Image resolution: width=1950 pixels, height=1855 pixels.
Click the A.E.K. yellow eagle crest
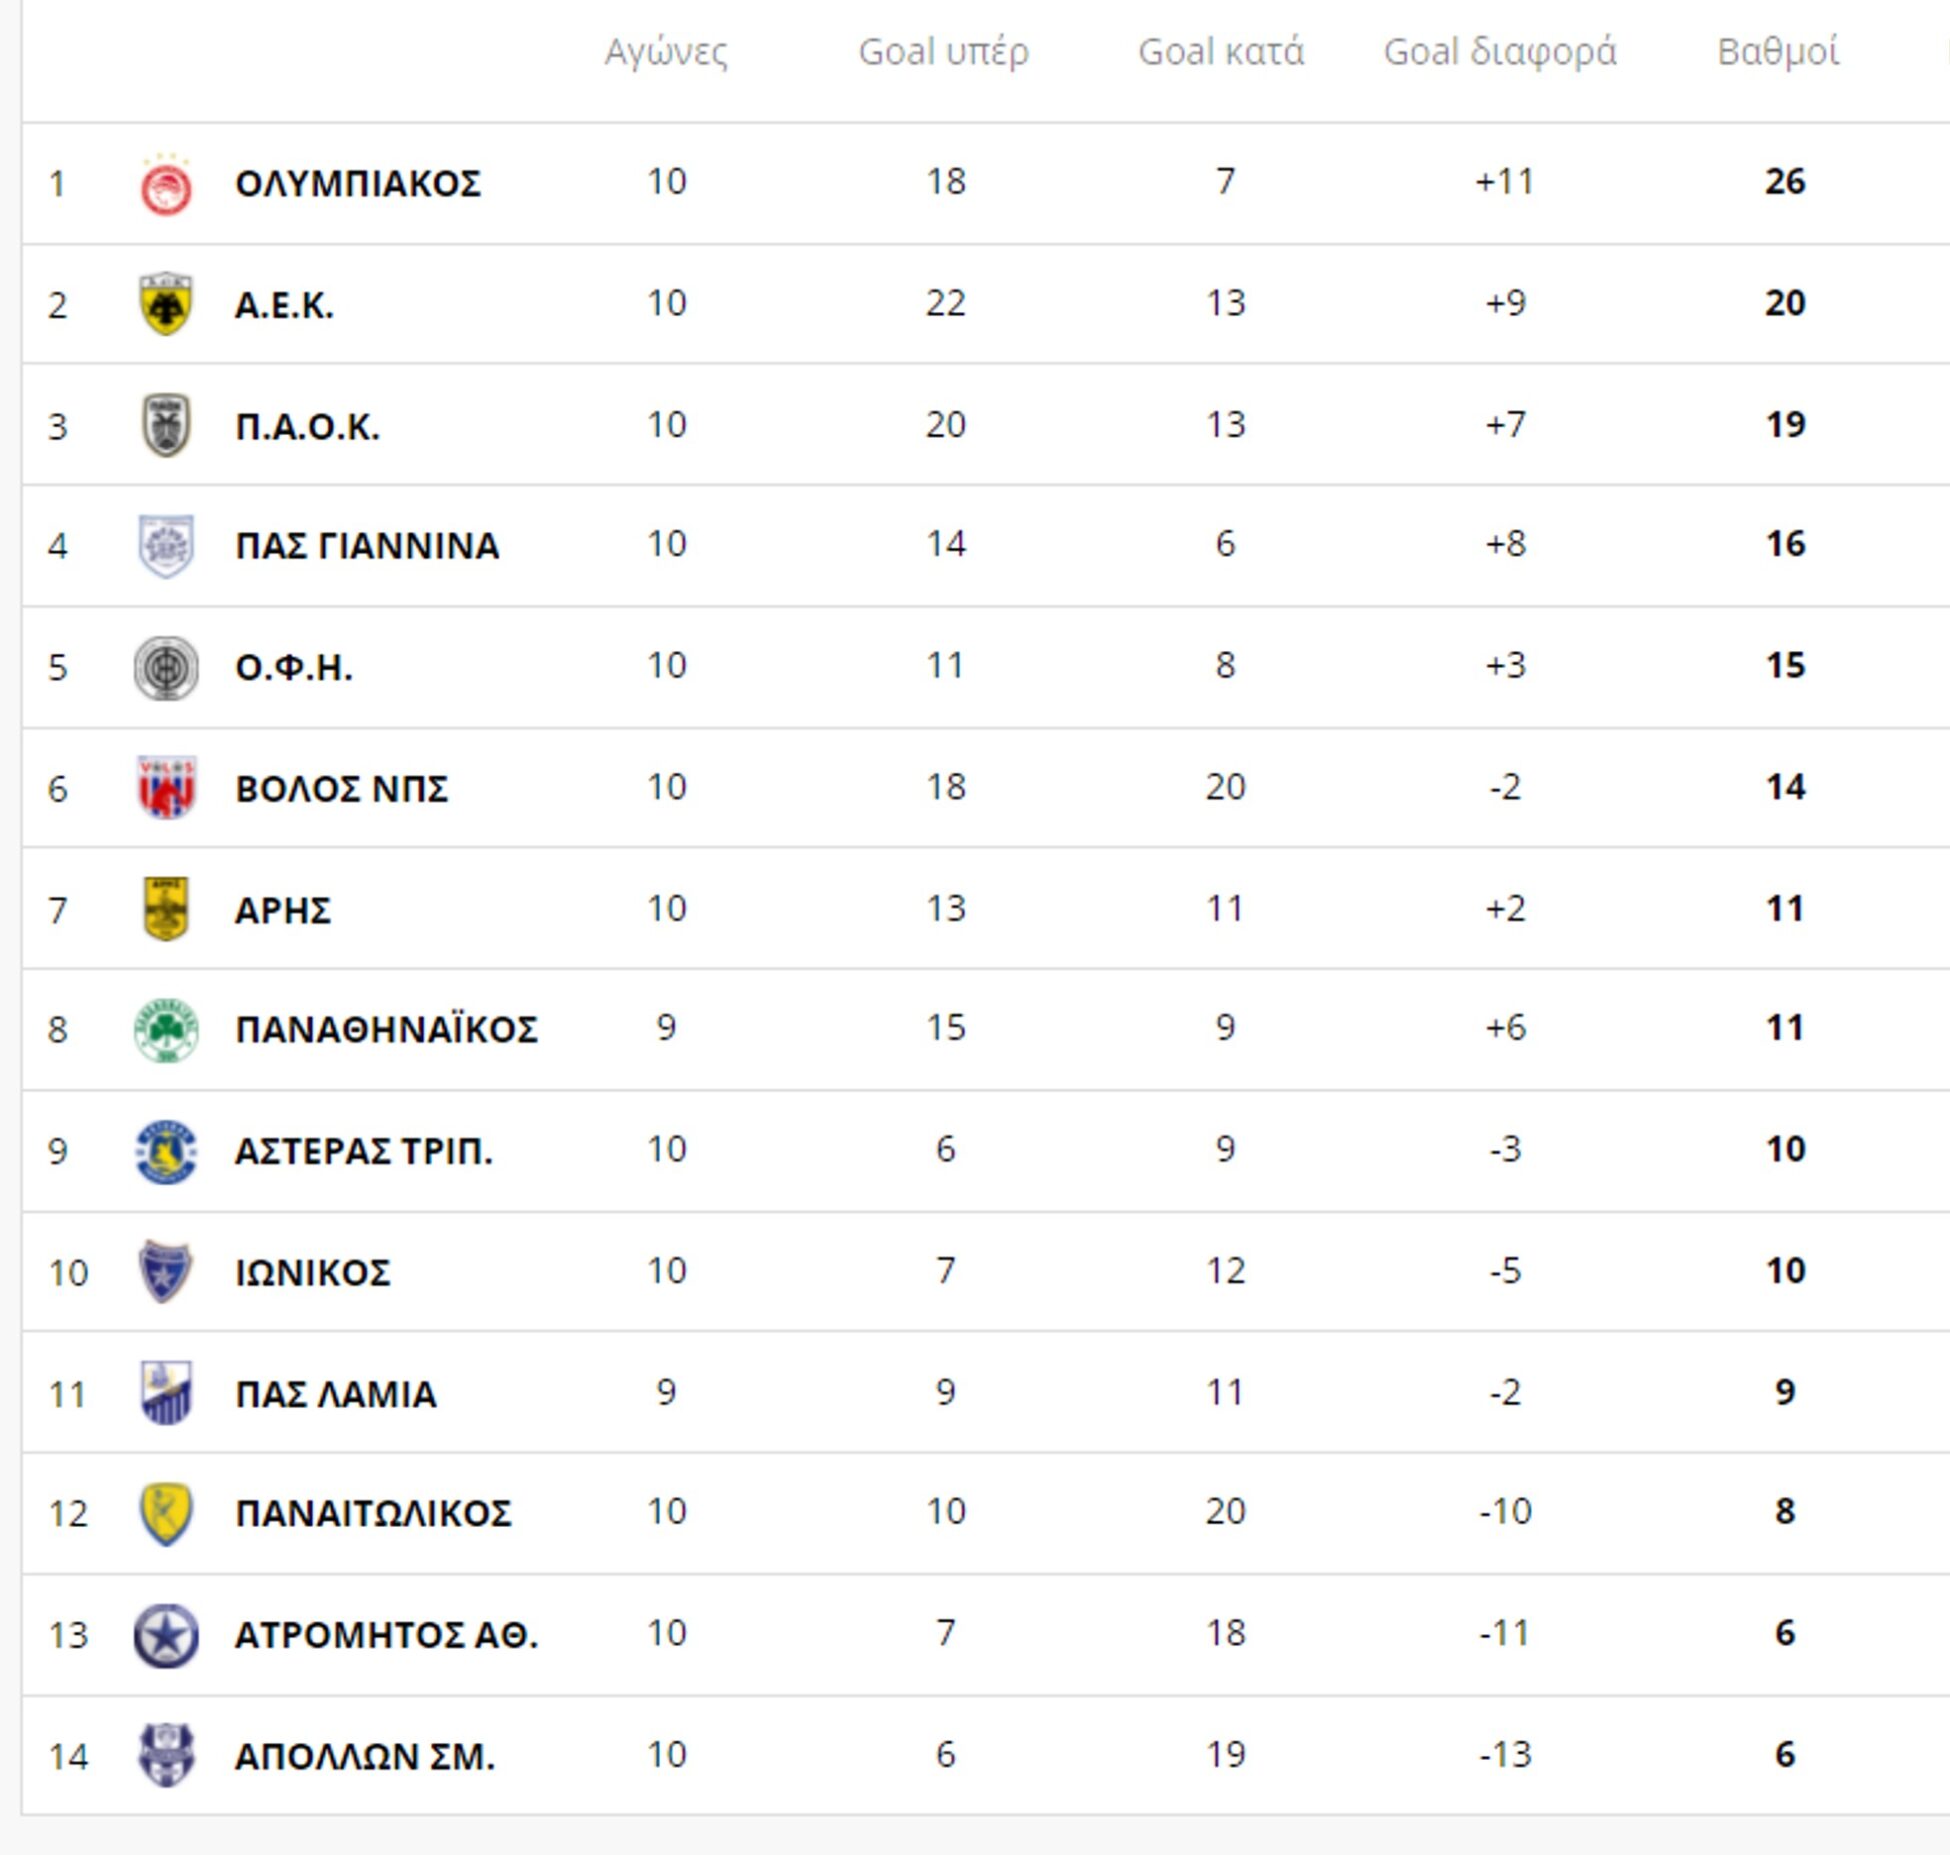coord(166,305)
